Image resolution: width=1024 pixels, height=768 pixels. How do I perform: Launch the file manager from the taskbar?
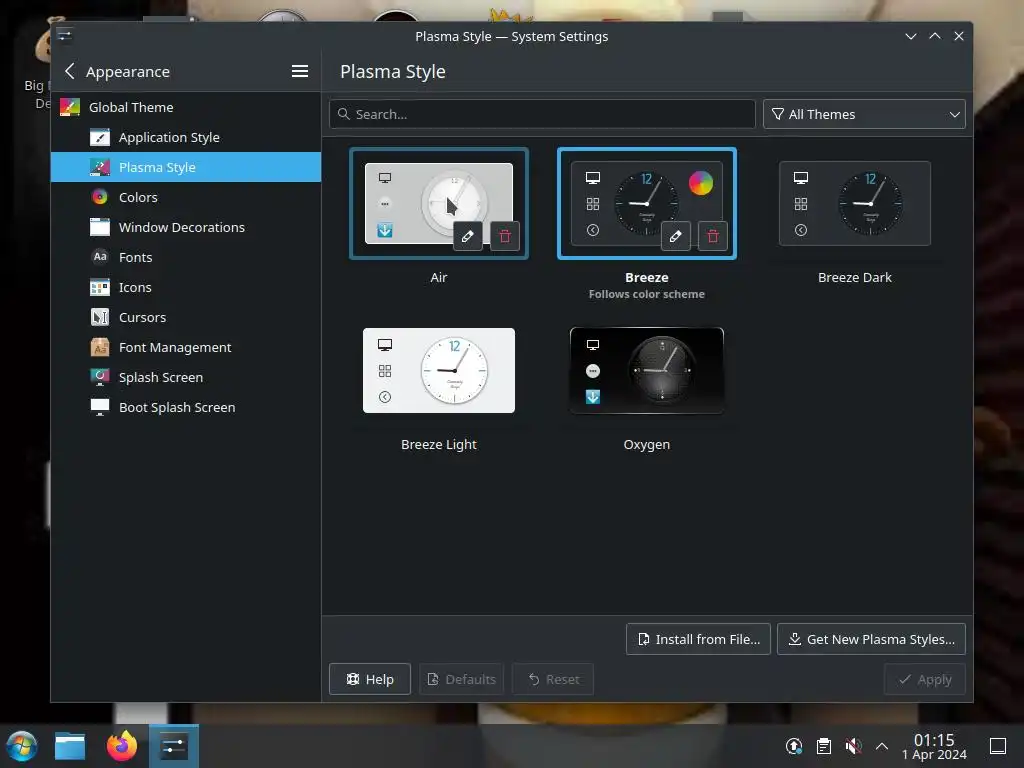coord(70,746)
